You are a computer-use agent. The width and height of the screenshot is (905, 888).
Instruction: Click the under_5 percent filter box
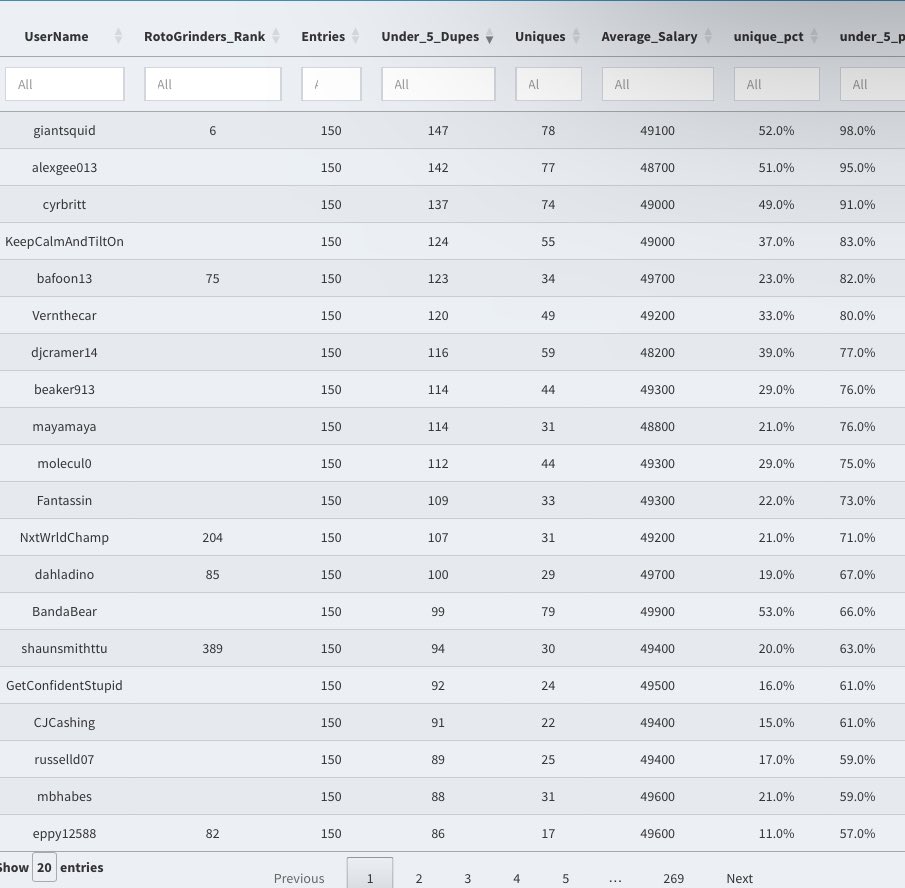(x=873, y=84)
